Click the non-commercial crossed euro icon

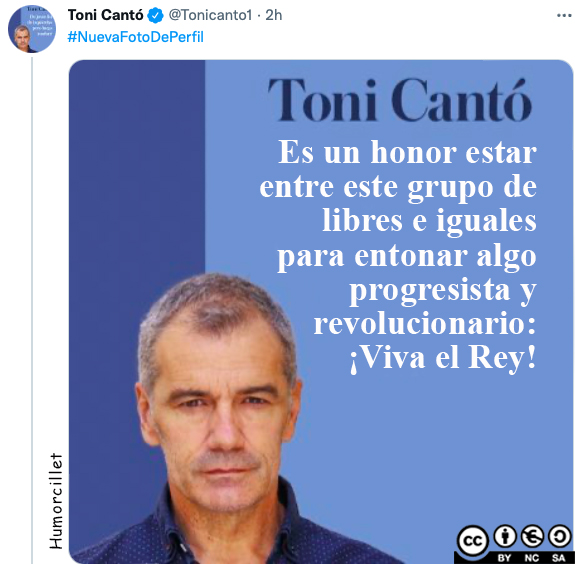532,536
